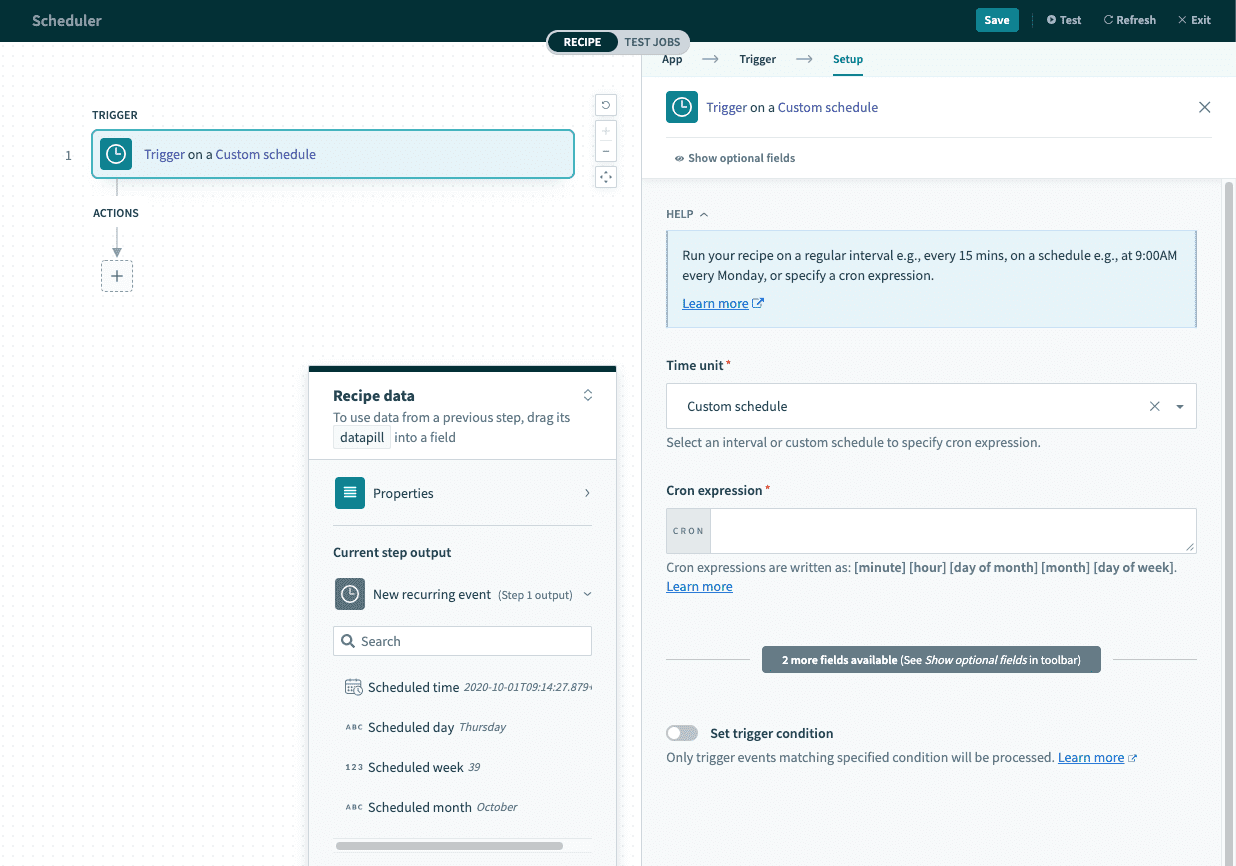Click the undo arrow icon above zoom controls
Image resolution: width=1236 pixels, height=866 pixels.
(x=605, y=104)
